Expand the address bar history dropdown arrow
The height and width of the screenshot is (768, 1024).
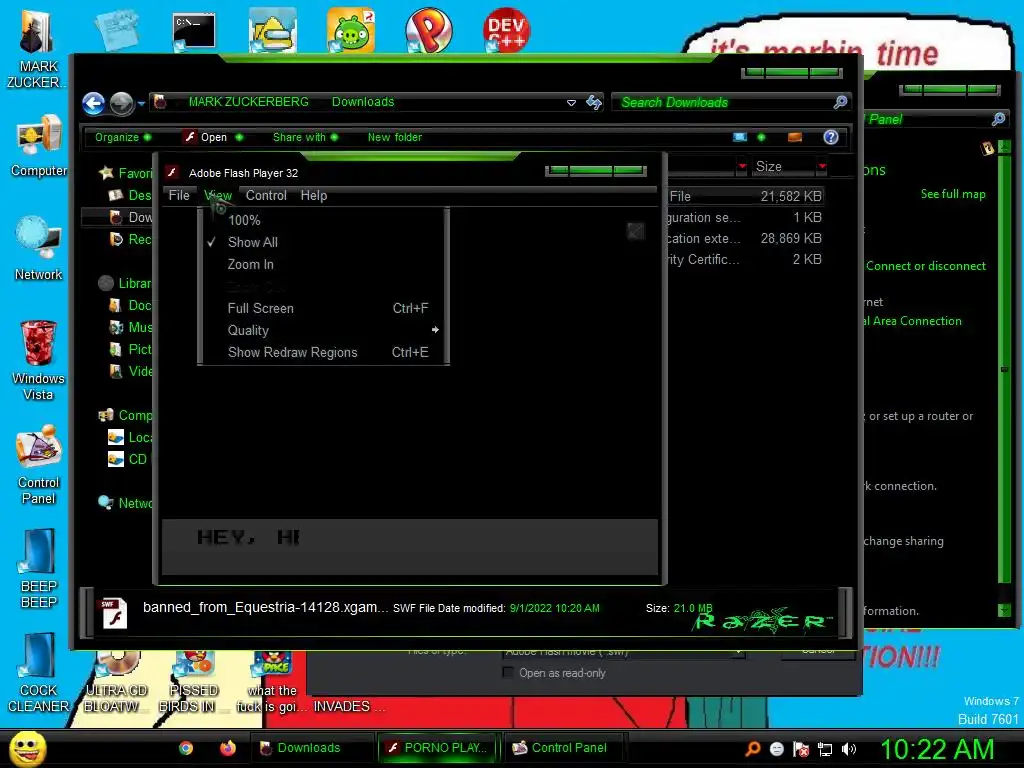571,103
